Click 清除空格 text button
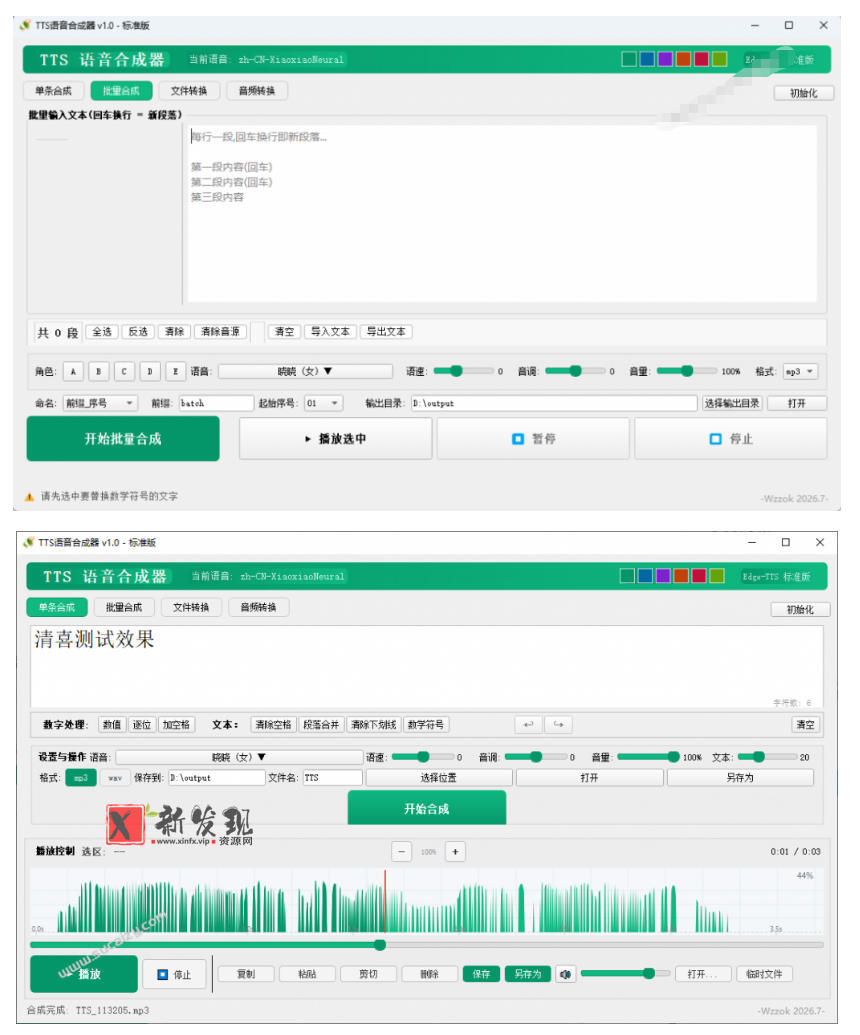The image size is (860, 1035). click(273, 725)
